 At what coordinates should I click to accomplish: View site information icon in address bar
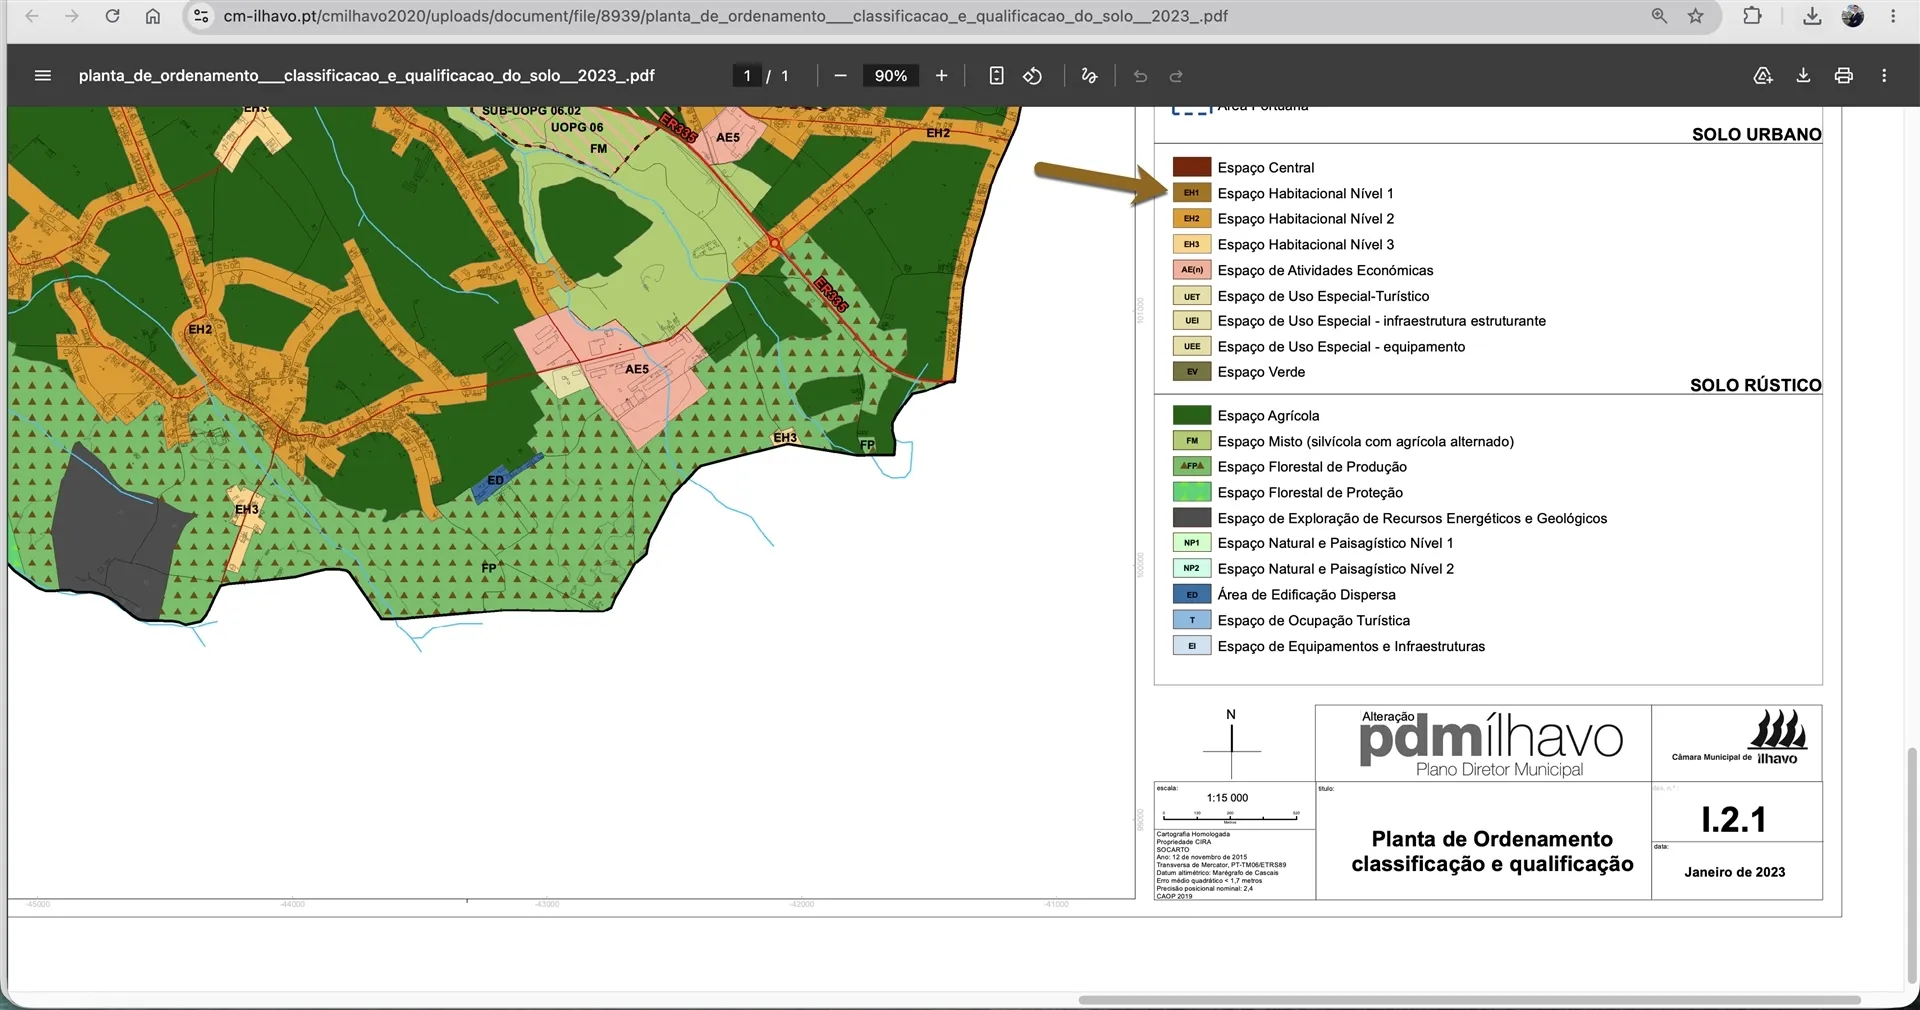click(201, 16)
